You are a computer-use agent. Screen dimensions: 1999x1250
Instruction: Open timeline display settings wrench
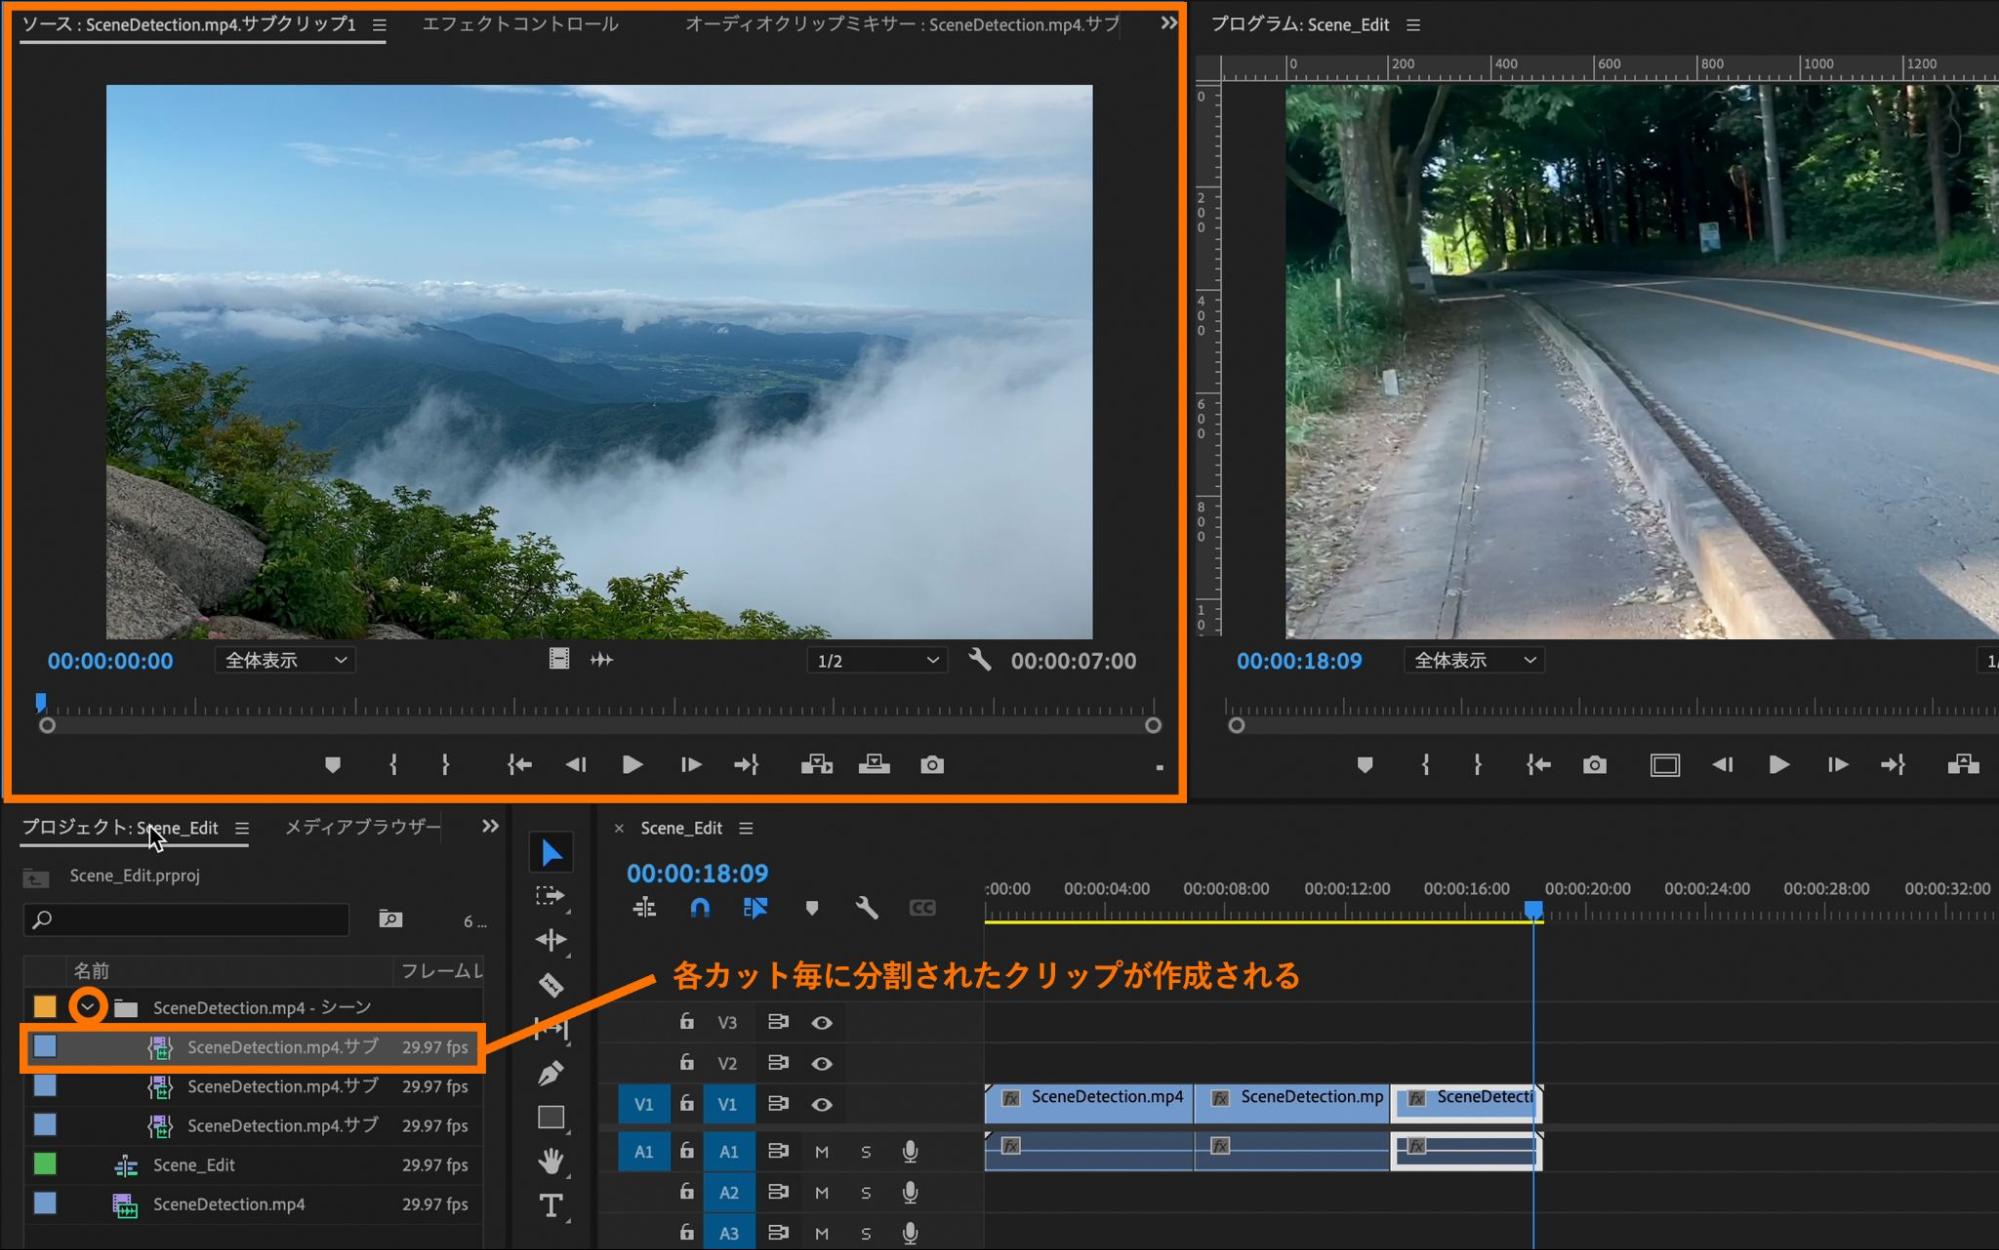[x=866, y=908]
